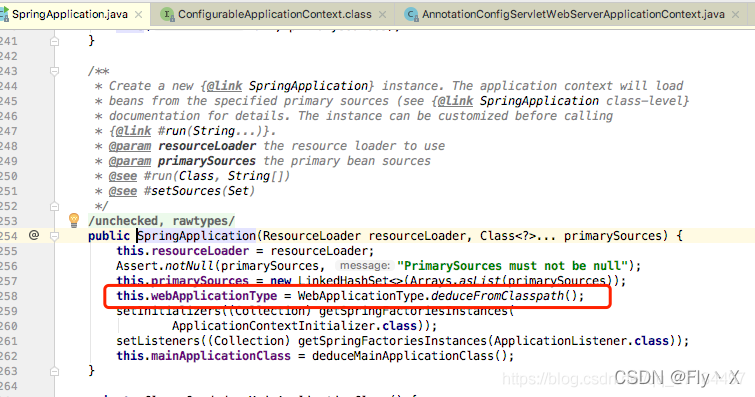Click deduceMainApplicationClass() on line 262
This screenshot has width=755, height=397.
pyautogui.click(x=409, y=356)
